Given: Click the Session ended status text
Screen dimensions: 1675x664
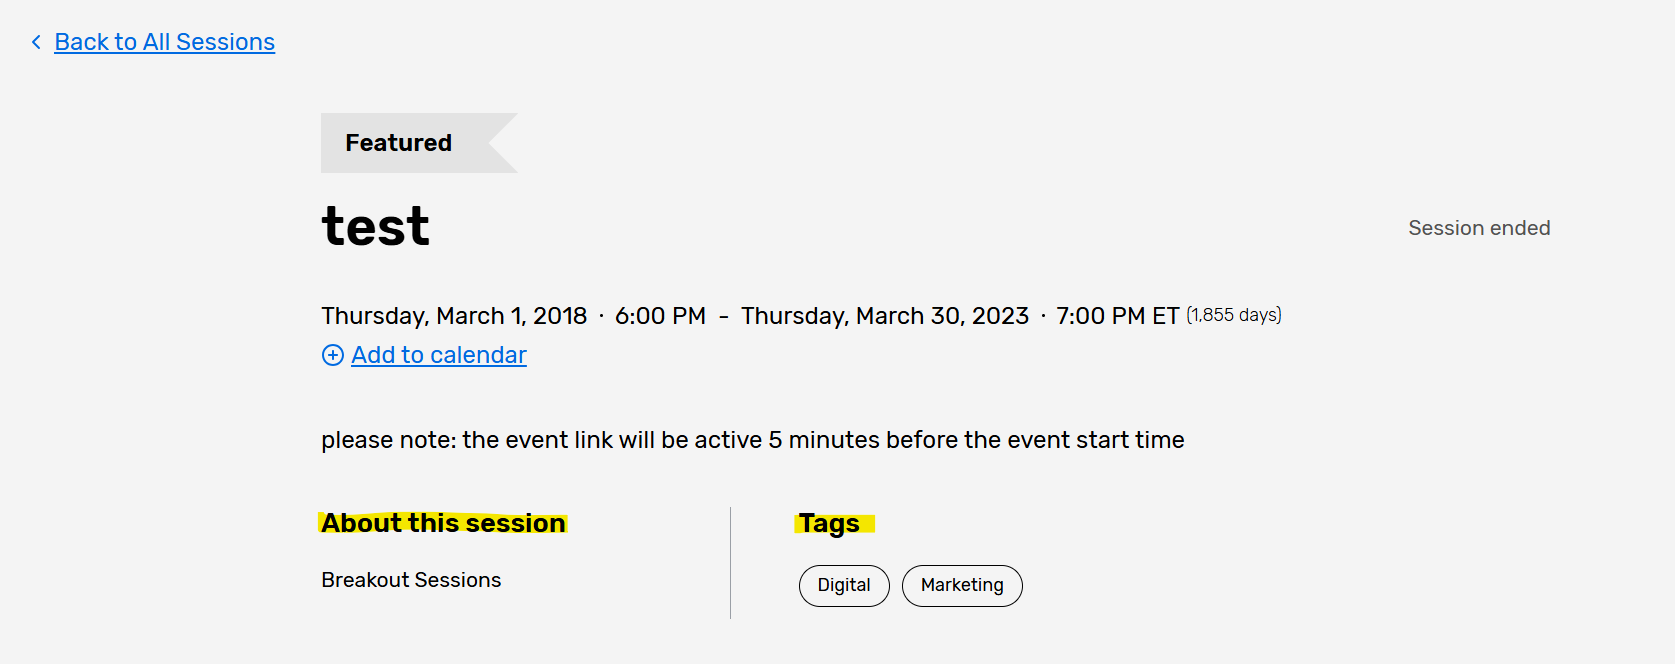Looking at the screenshot, I should click(1479, 228).
